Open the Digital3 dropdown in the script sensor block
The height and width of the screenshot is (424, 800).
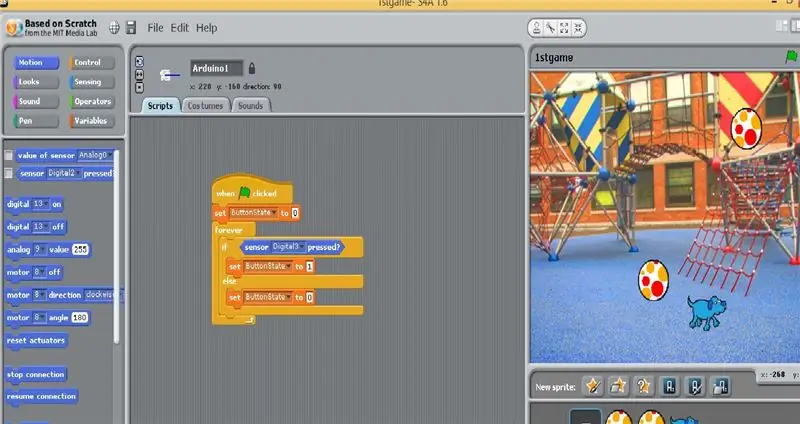click(288, 247)
